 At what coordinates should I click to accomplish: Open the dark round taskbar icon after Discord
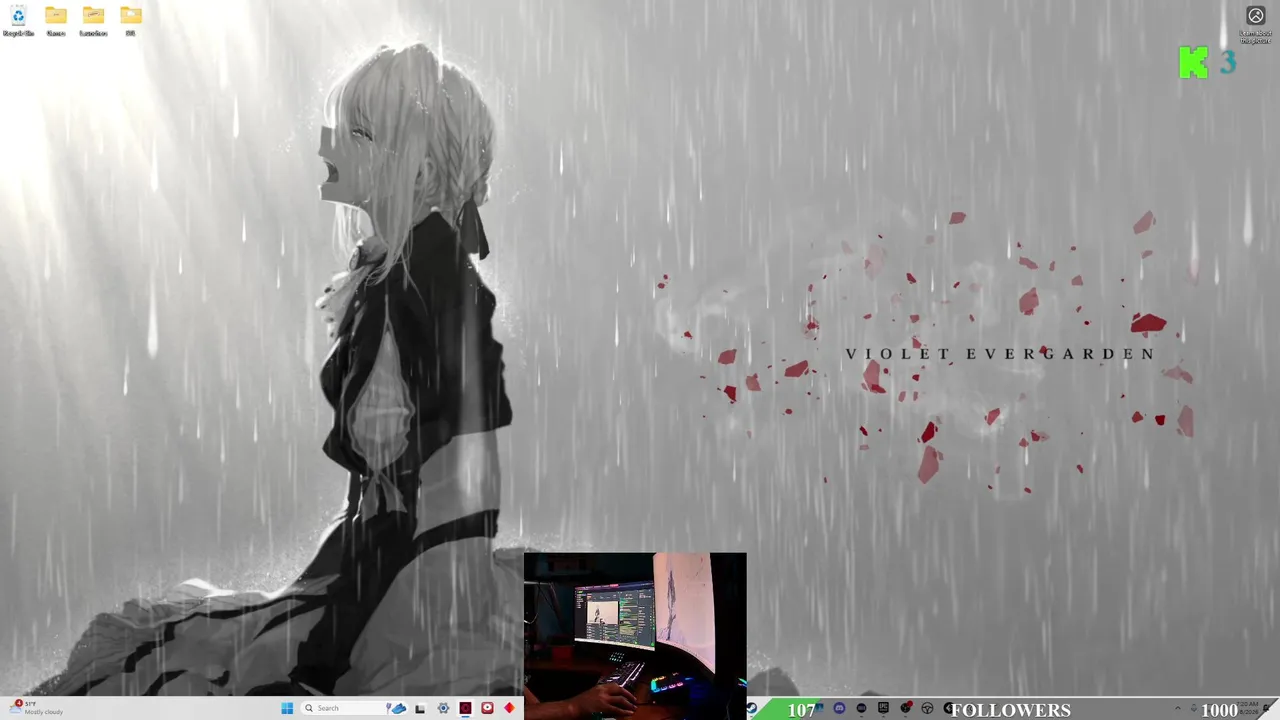point(861,708)
